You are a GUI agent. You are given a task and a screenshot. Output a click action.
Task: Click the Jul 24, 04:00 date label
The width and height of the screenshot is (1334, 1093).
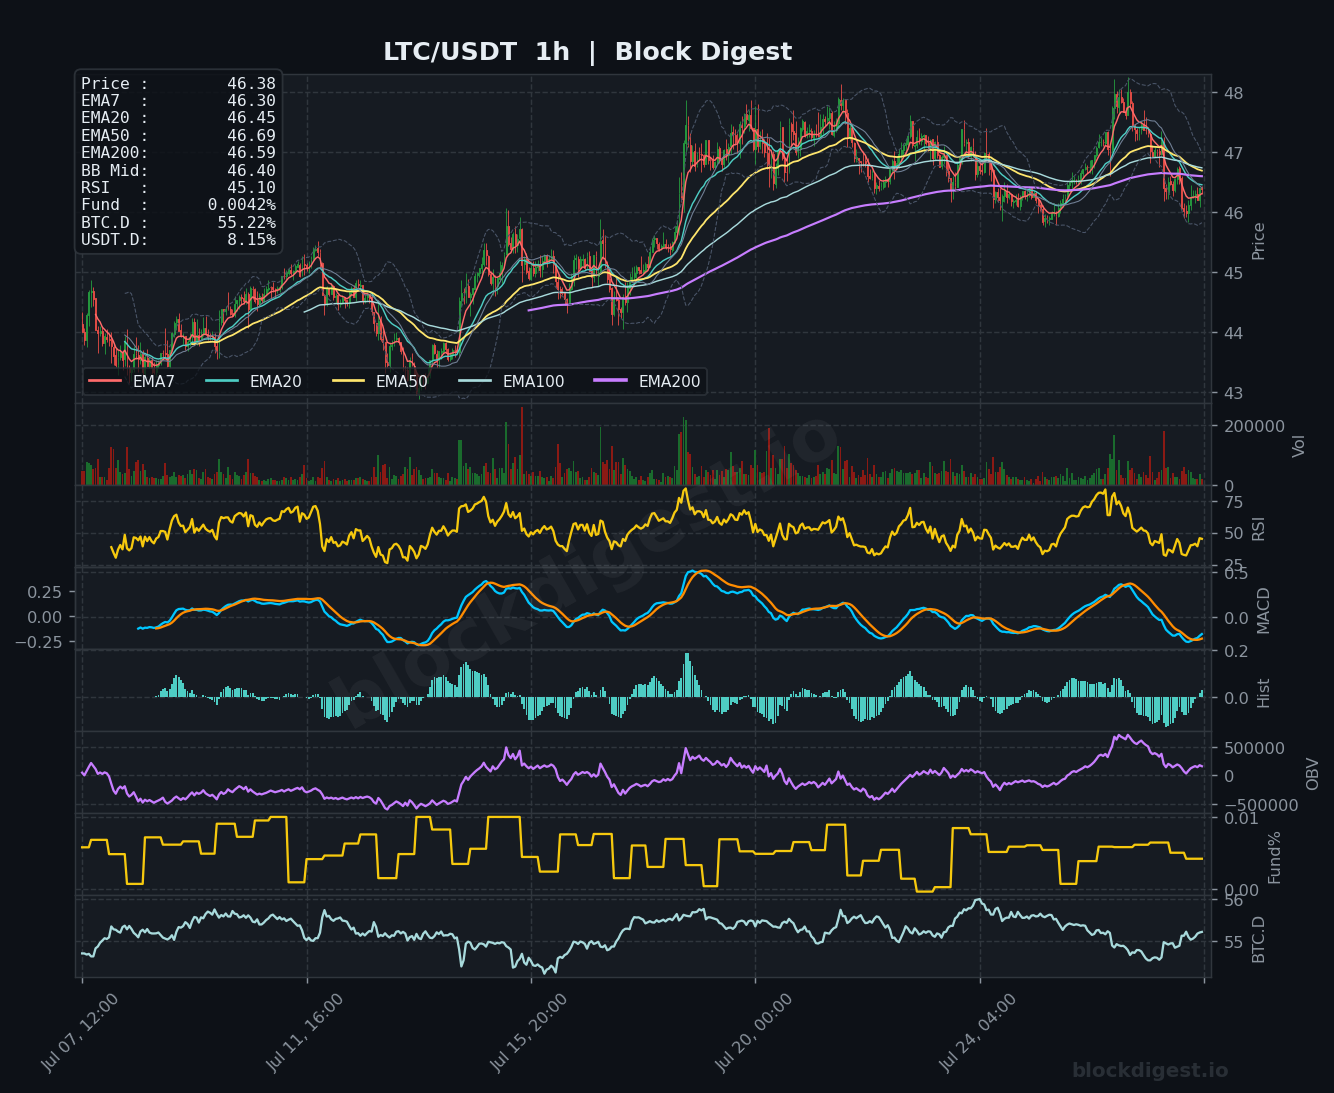point(977,1033)
